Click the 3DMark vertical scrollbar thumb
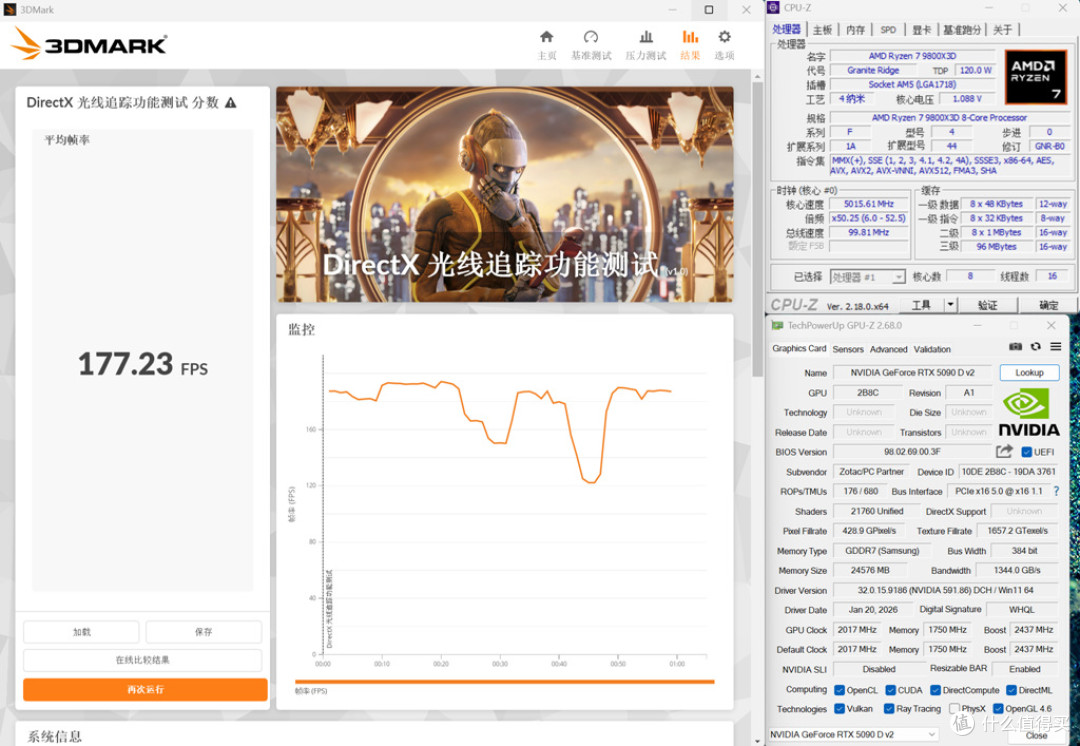The image size is (1080, 746). (757, 229)
